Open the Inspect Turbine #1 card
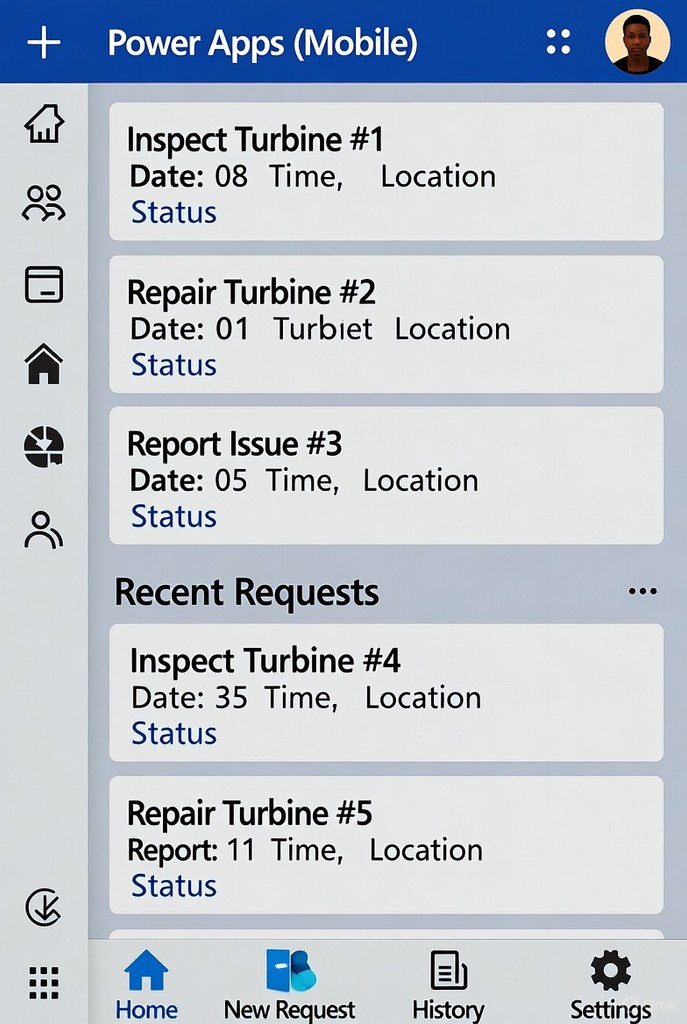The height and width of the screenshot is (1024, 687). point(386,172)
